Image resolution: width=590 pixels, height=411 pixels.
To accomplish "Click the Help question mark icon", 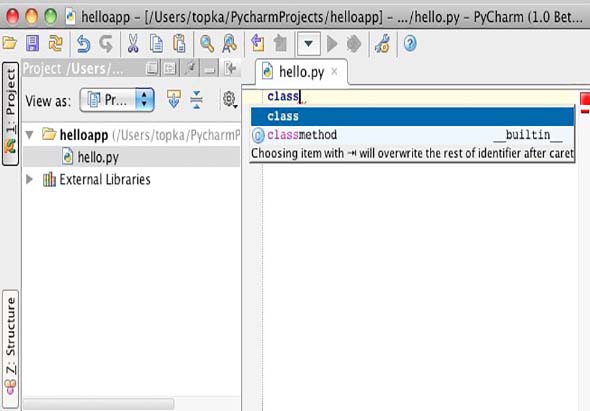I will (410, 44).
